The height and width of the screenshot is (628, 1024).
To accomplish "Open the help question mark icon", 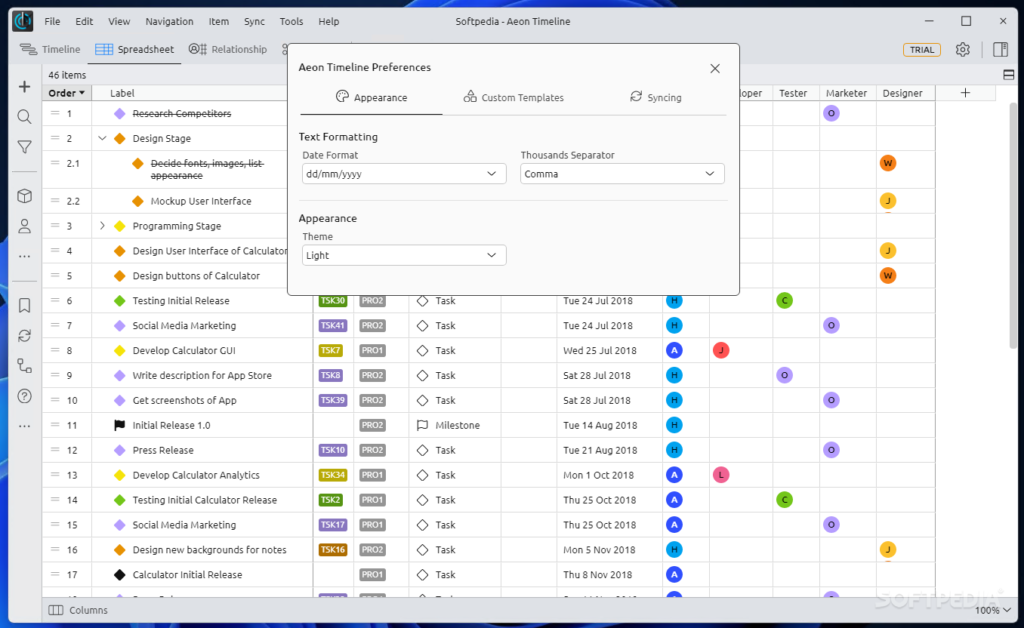I will click(x=24, y=396).
